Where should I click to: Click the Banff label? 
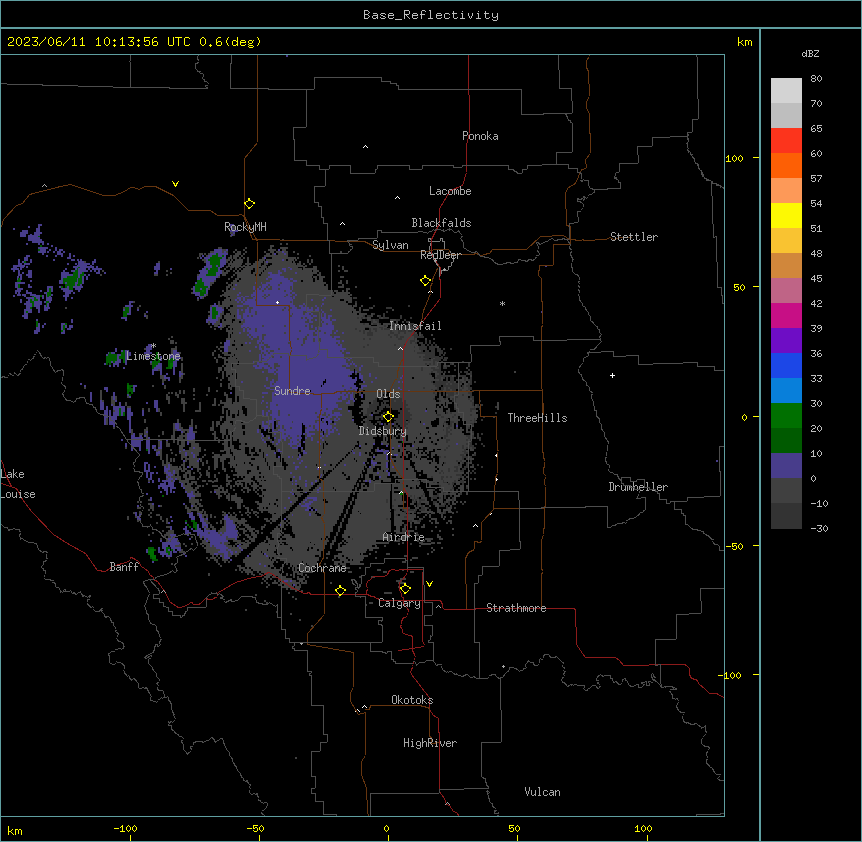tap(124, 567)
